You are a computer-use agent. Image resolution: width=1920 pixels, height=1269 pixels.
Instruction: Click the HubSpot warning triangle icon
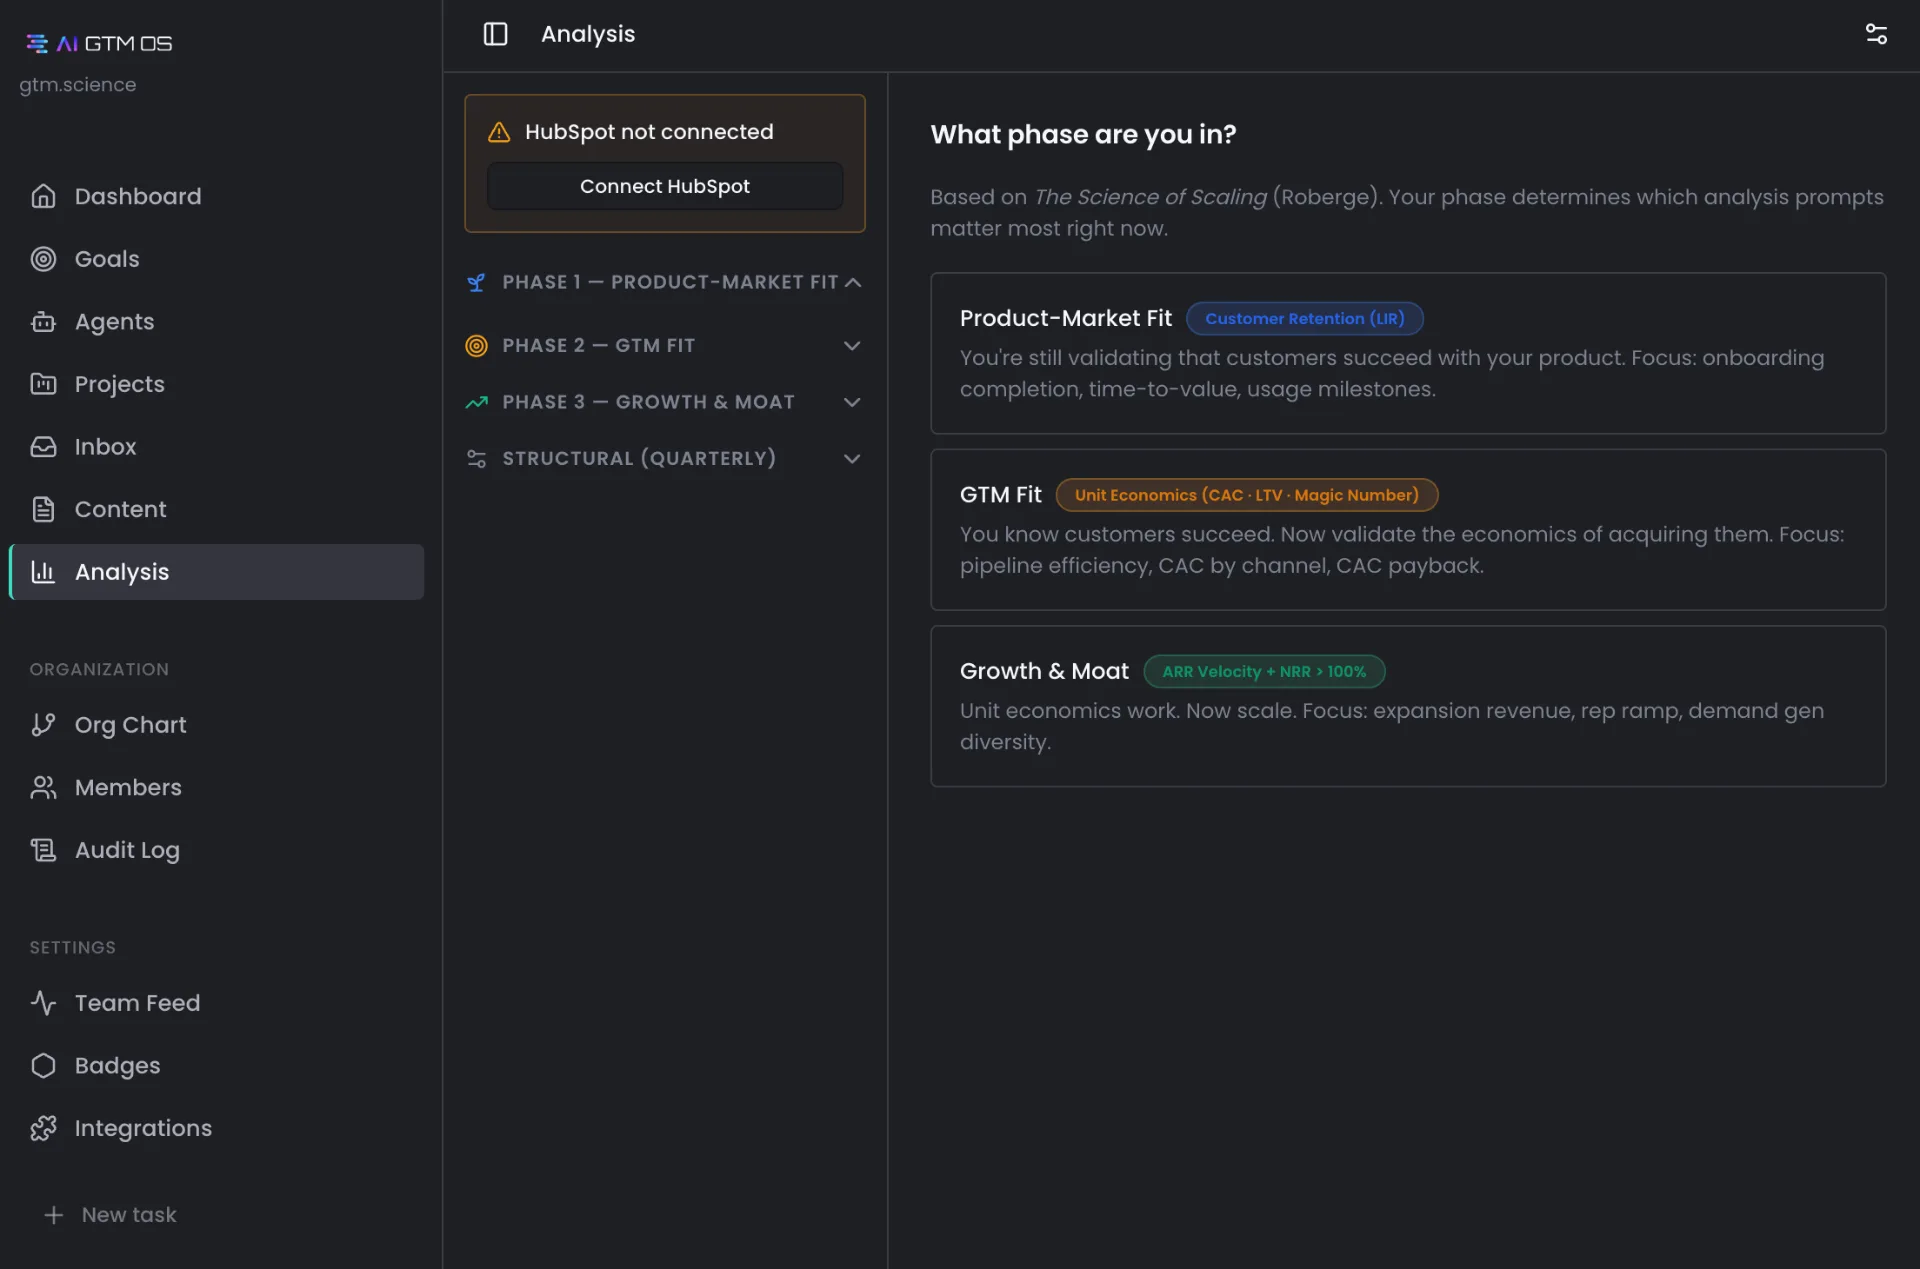(498, 132)
